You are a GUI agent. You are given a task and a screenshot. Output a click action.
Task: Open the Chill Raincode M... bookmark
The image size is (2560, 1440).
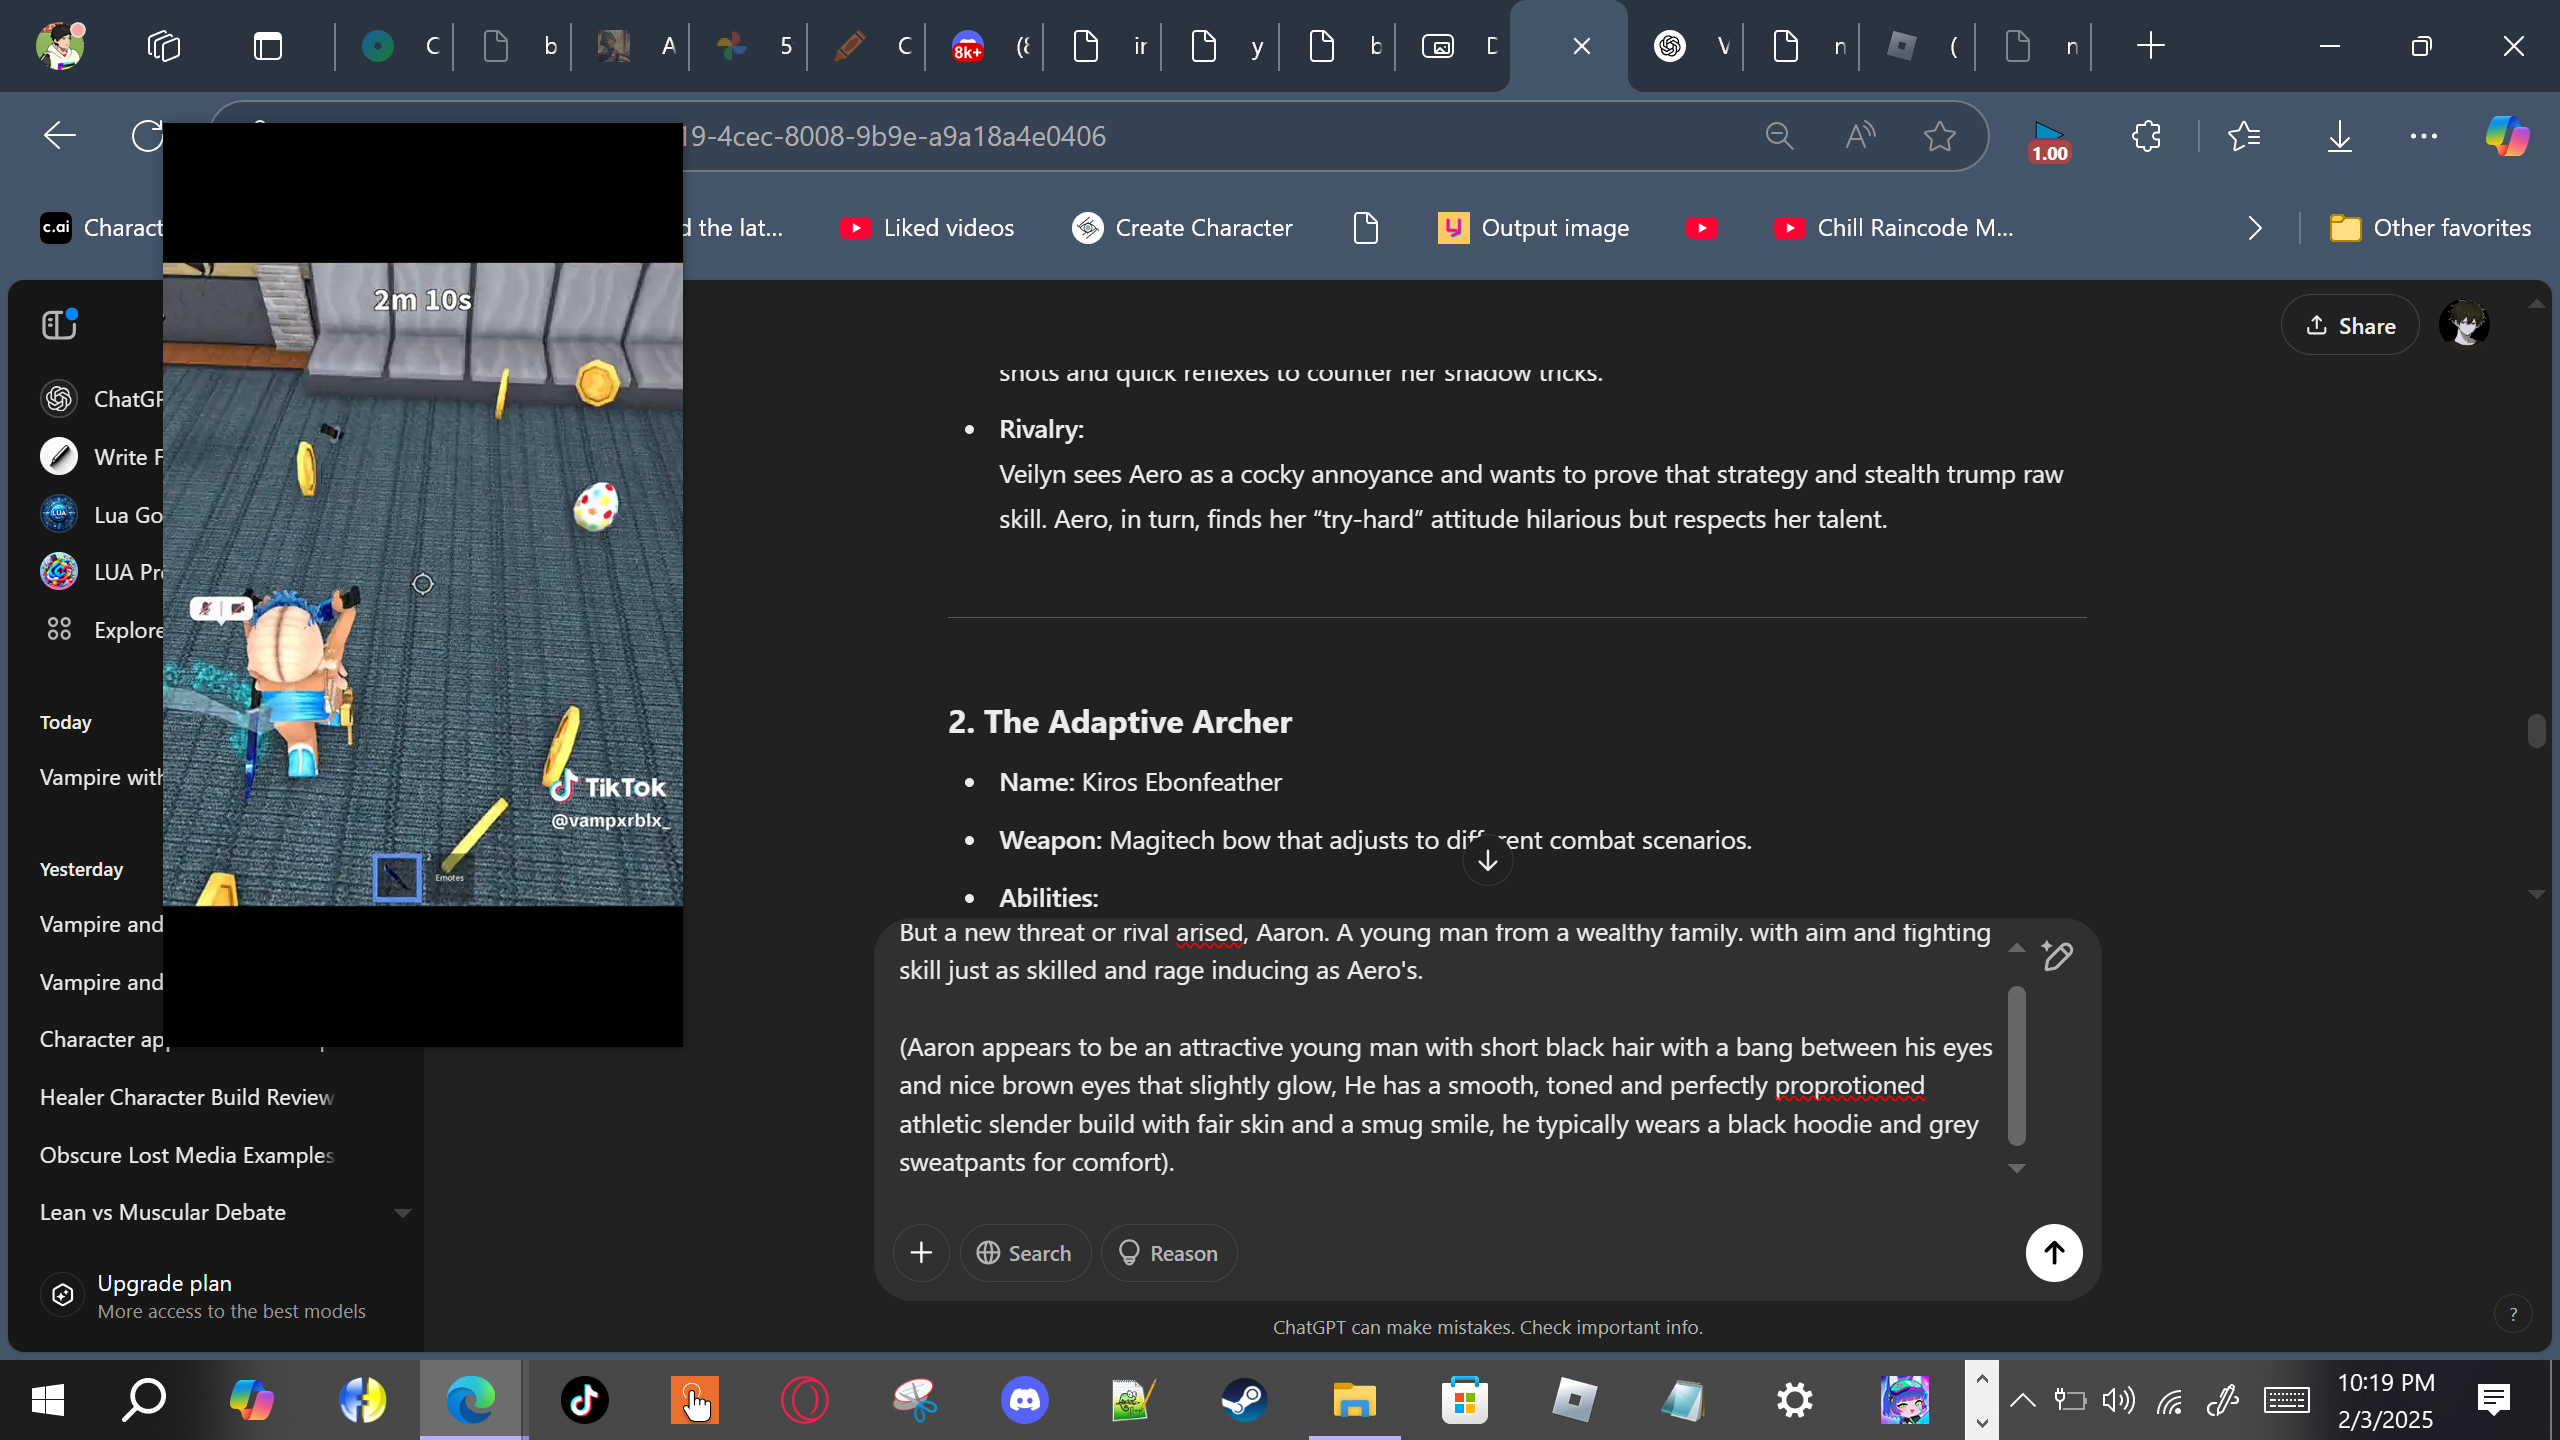pyautogui.click(x=1894, y=228)
